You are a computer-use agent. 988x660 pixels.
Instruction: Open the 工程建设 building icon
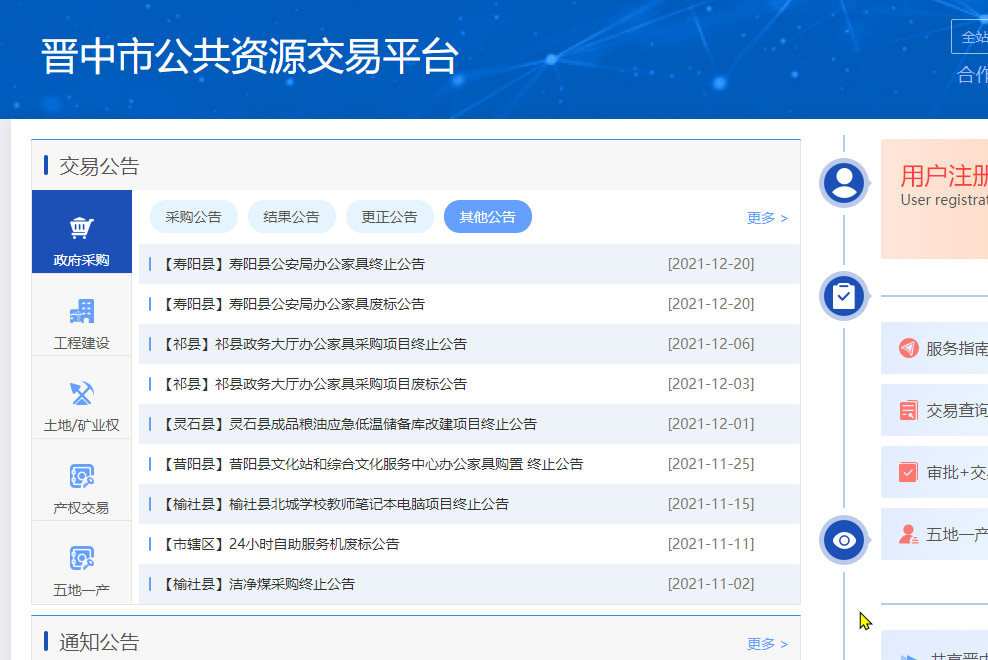click(x=81, y=311)
